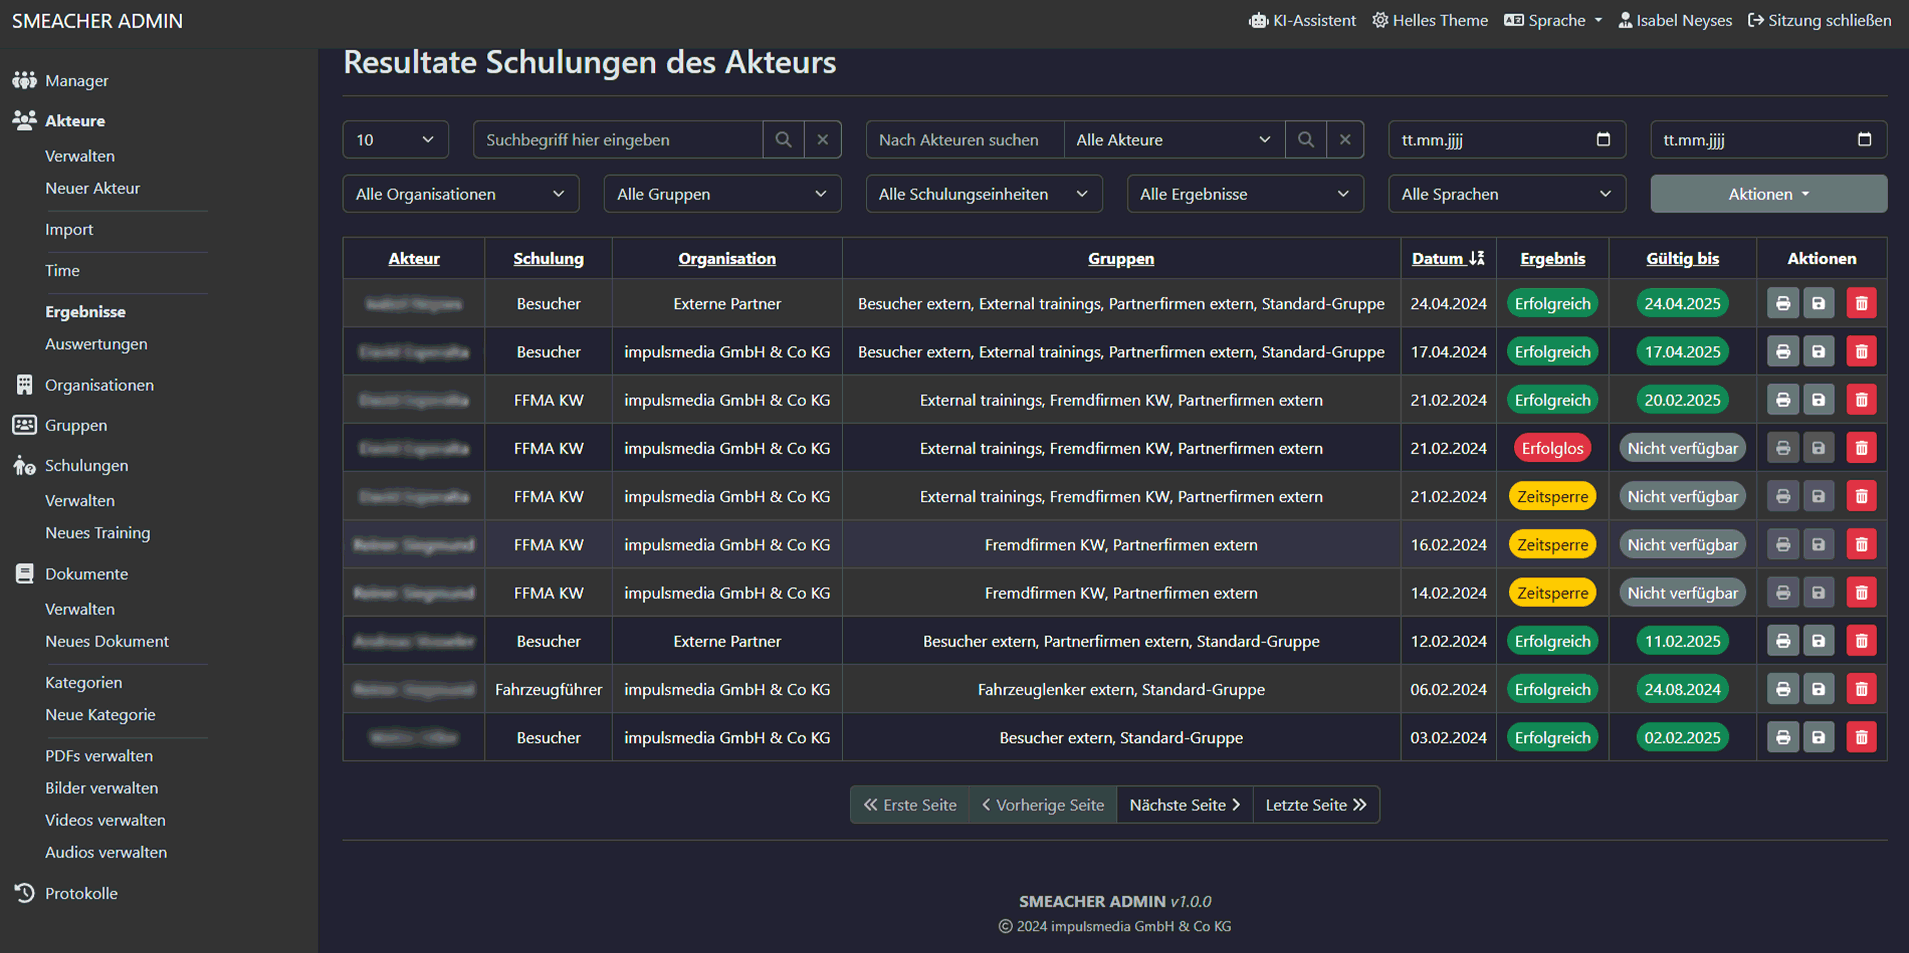Viewport: 1909px width, 953px height.
Task: Open Auswertungen in sidebar
Action: (96, 344)
